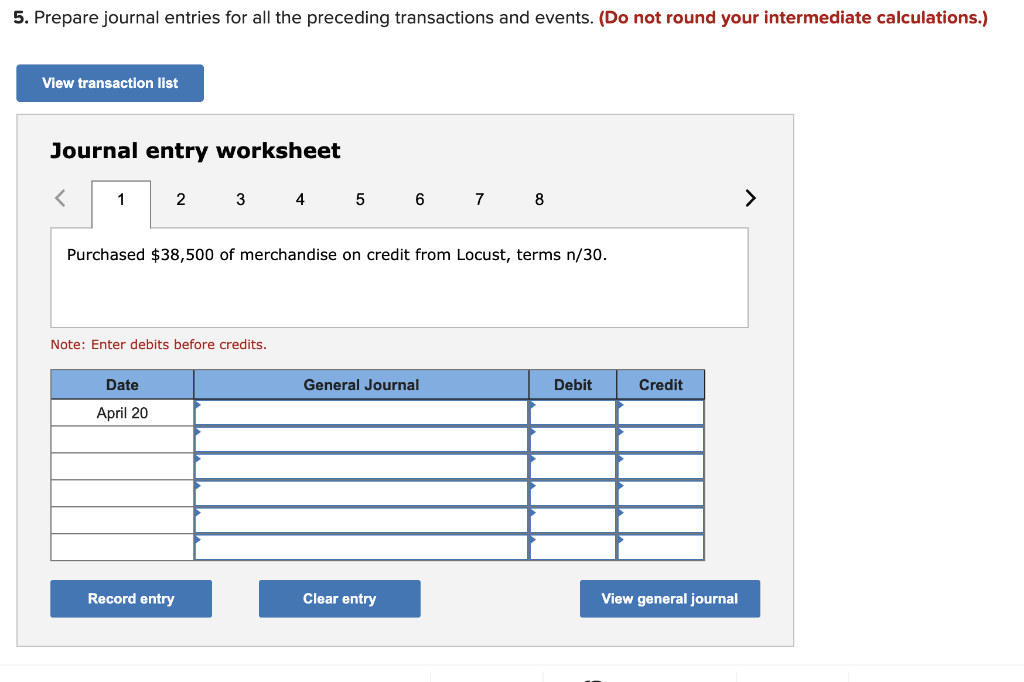Image resolution: width=1024 pixels, height=682 pixels.
Task: Switch to worksheet tab 6
Action: click(420, 200)
